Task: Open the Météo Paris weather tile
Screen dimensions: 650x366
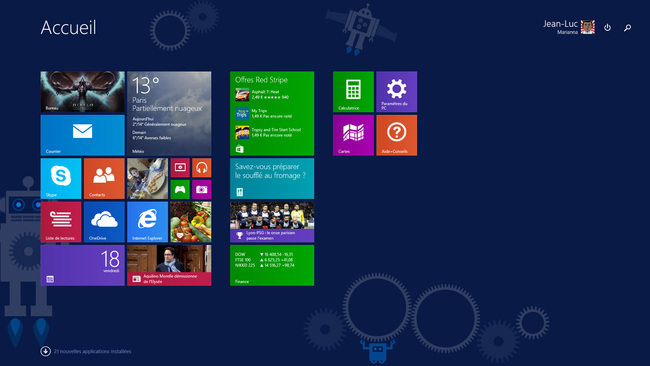Action: pyautogui.click(x=169, y=113)
